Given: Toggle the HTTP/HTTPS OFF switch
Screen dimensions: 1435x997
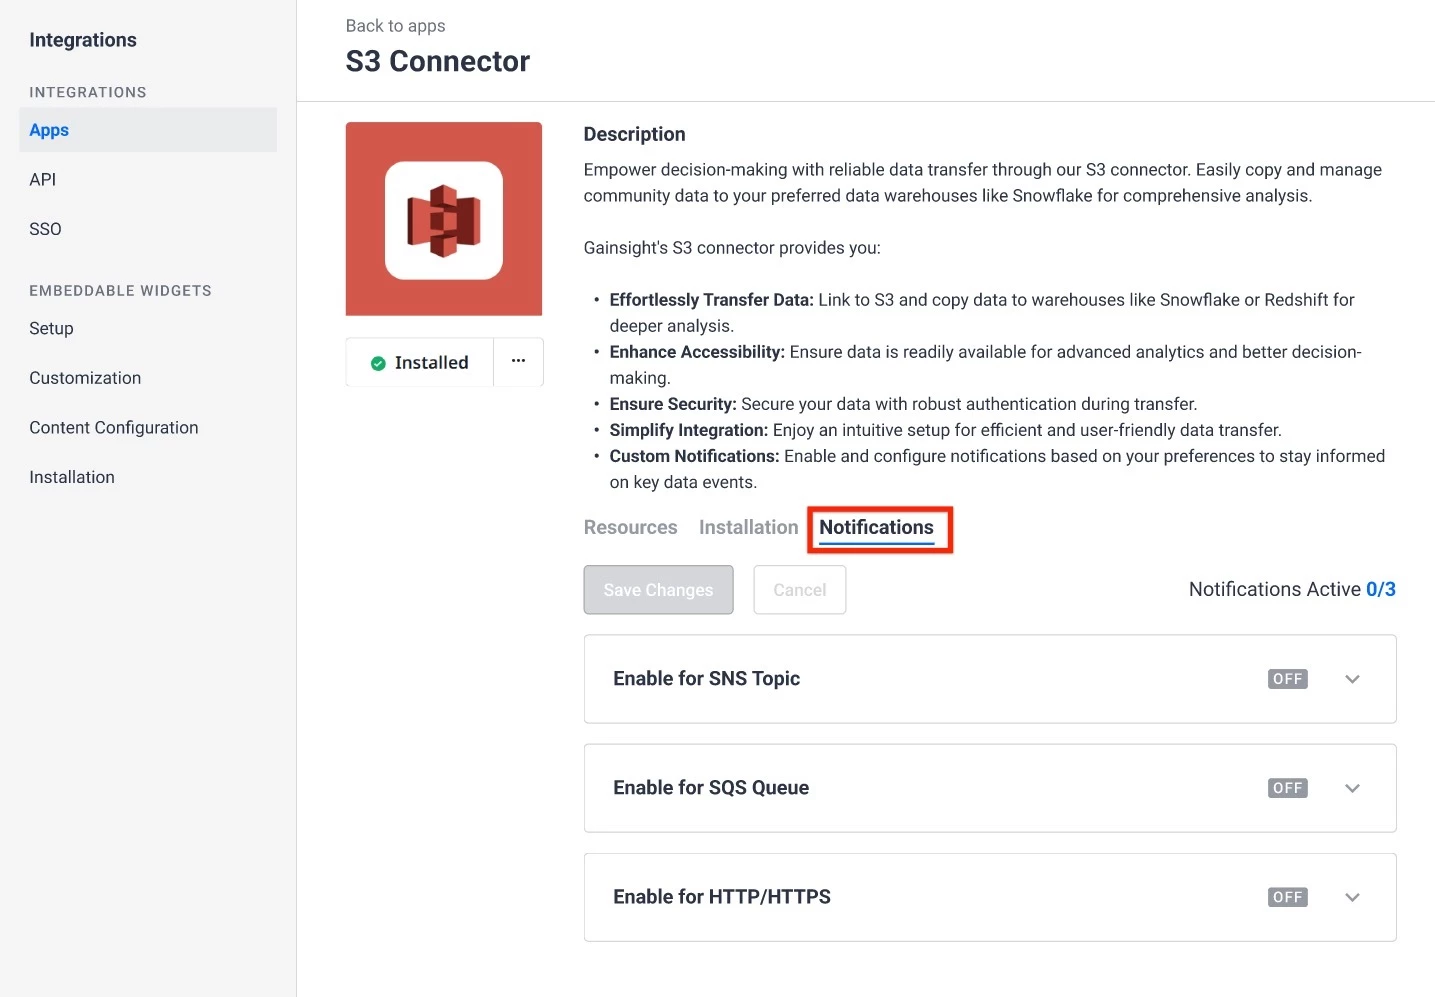Looking at the screenshot, I should coord(1287,897).
